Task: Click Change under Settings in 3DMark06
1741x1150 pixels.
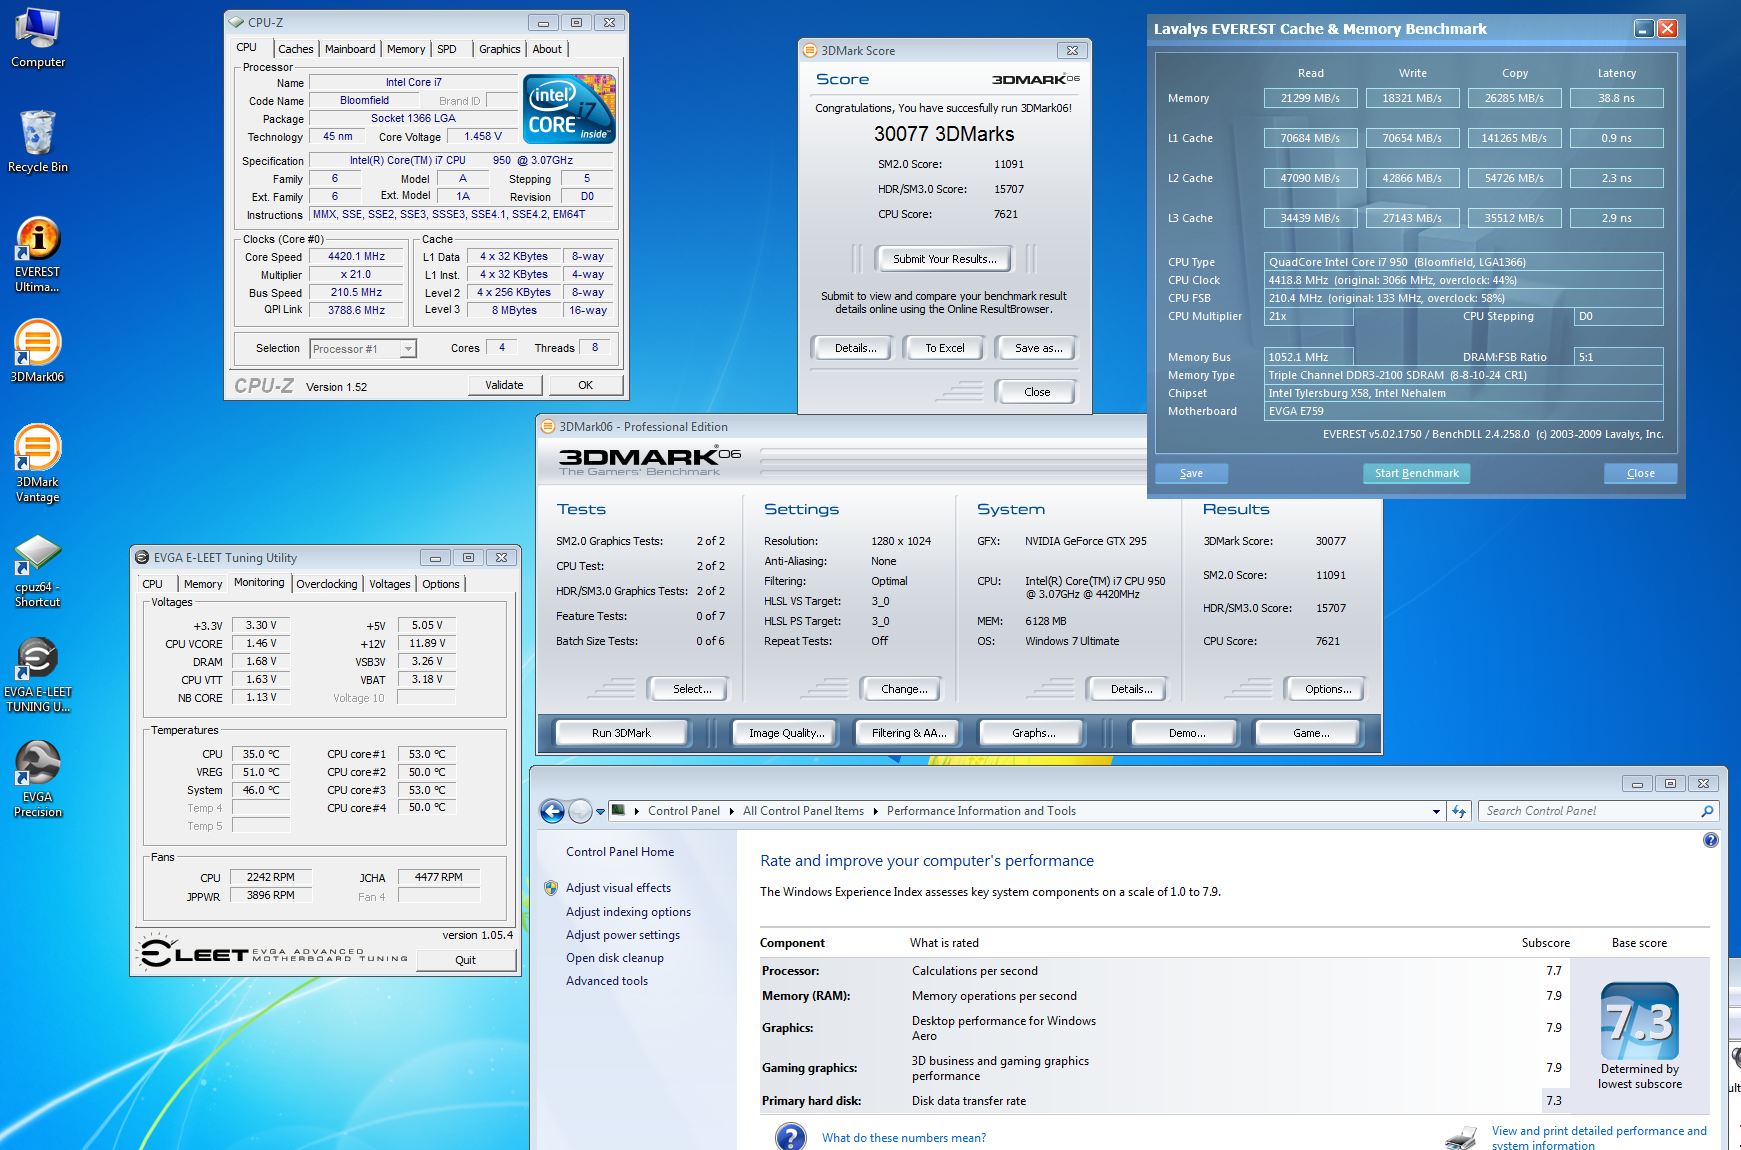Action: pos(904,689)
